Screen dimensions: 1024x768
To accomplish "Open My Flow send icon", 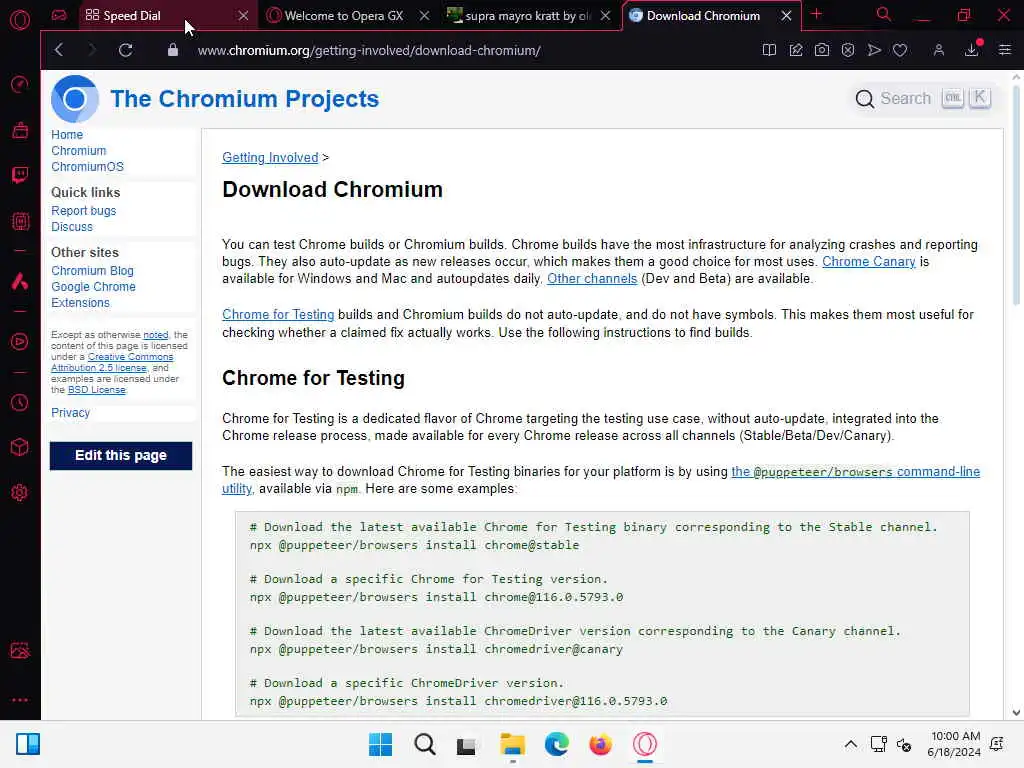I will point(874,50).
